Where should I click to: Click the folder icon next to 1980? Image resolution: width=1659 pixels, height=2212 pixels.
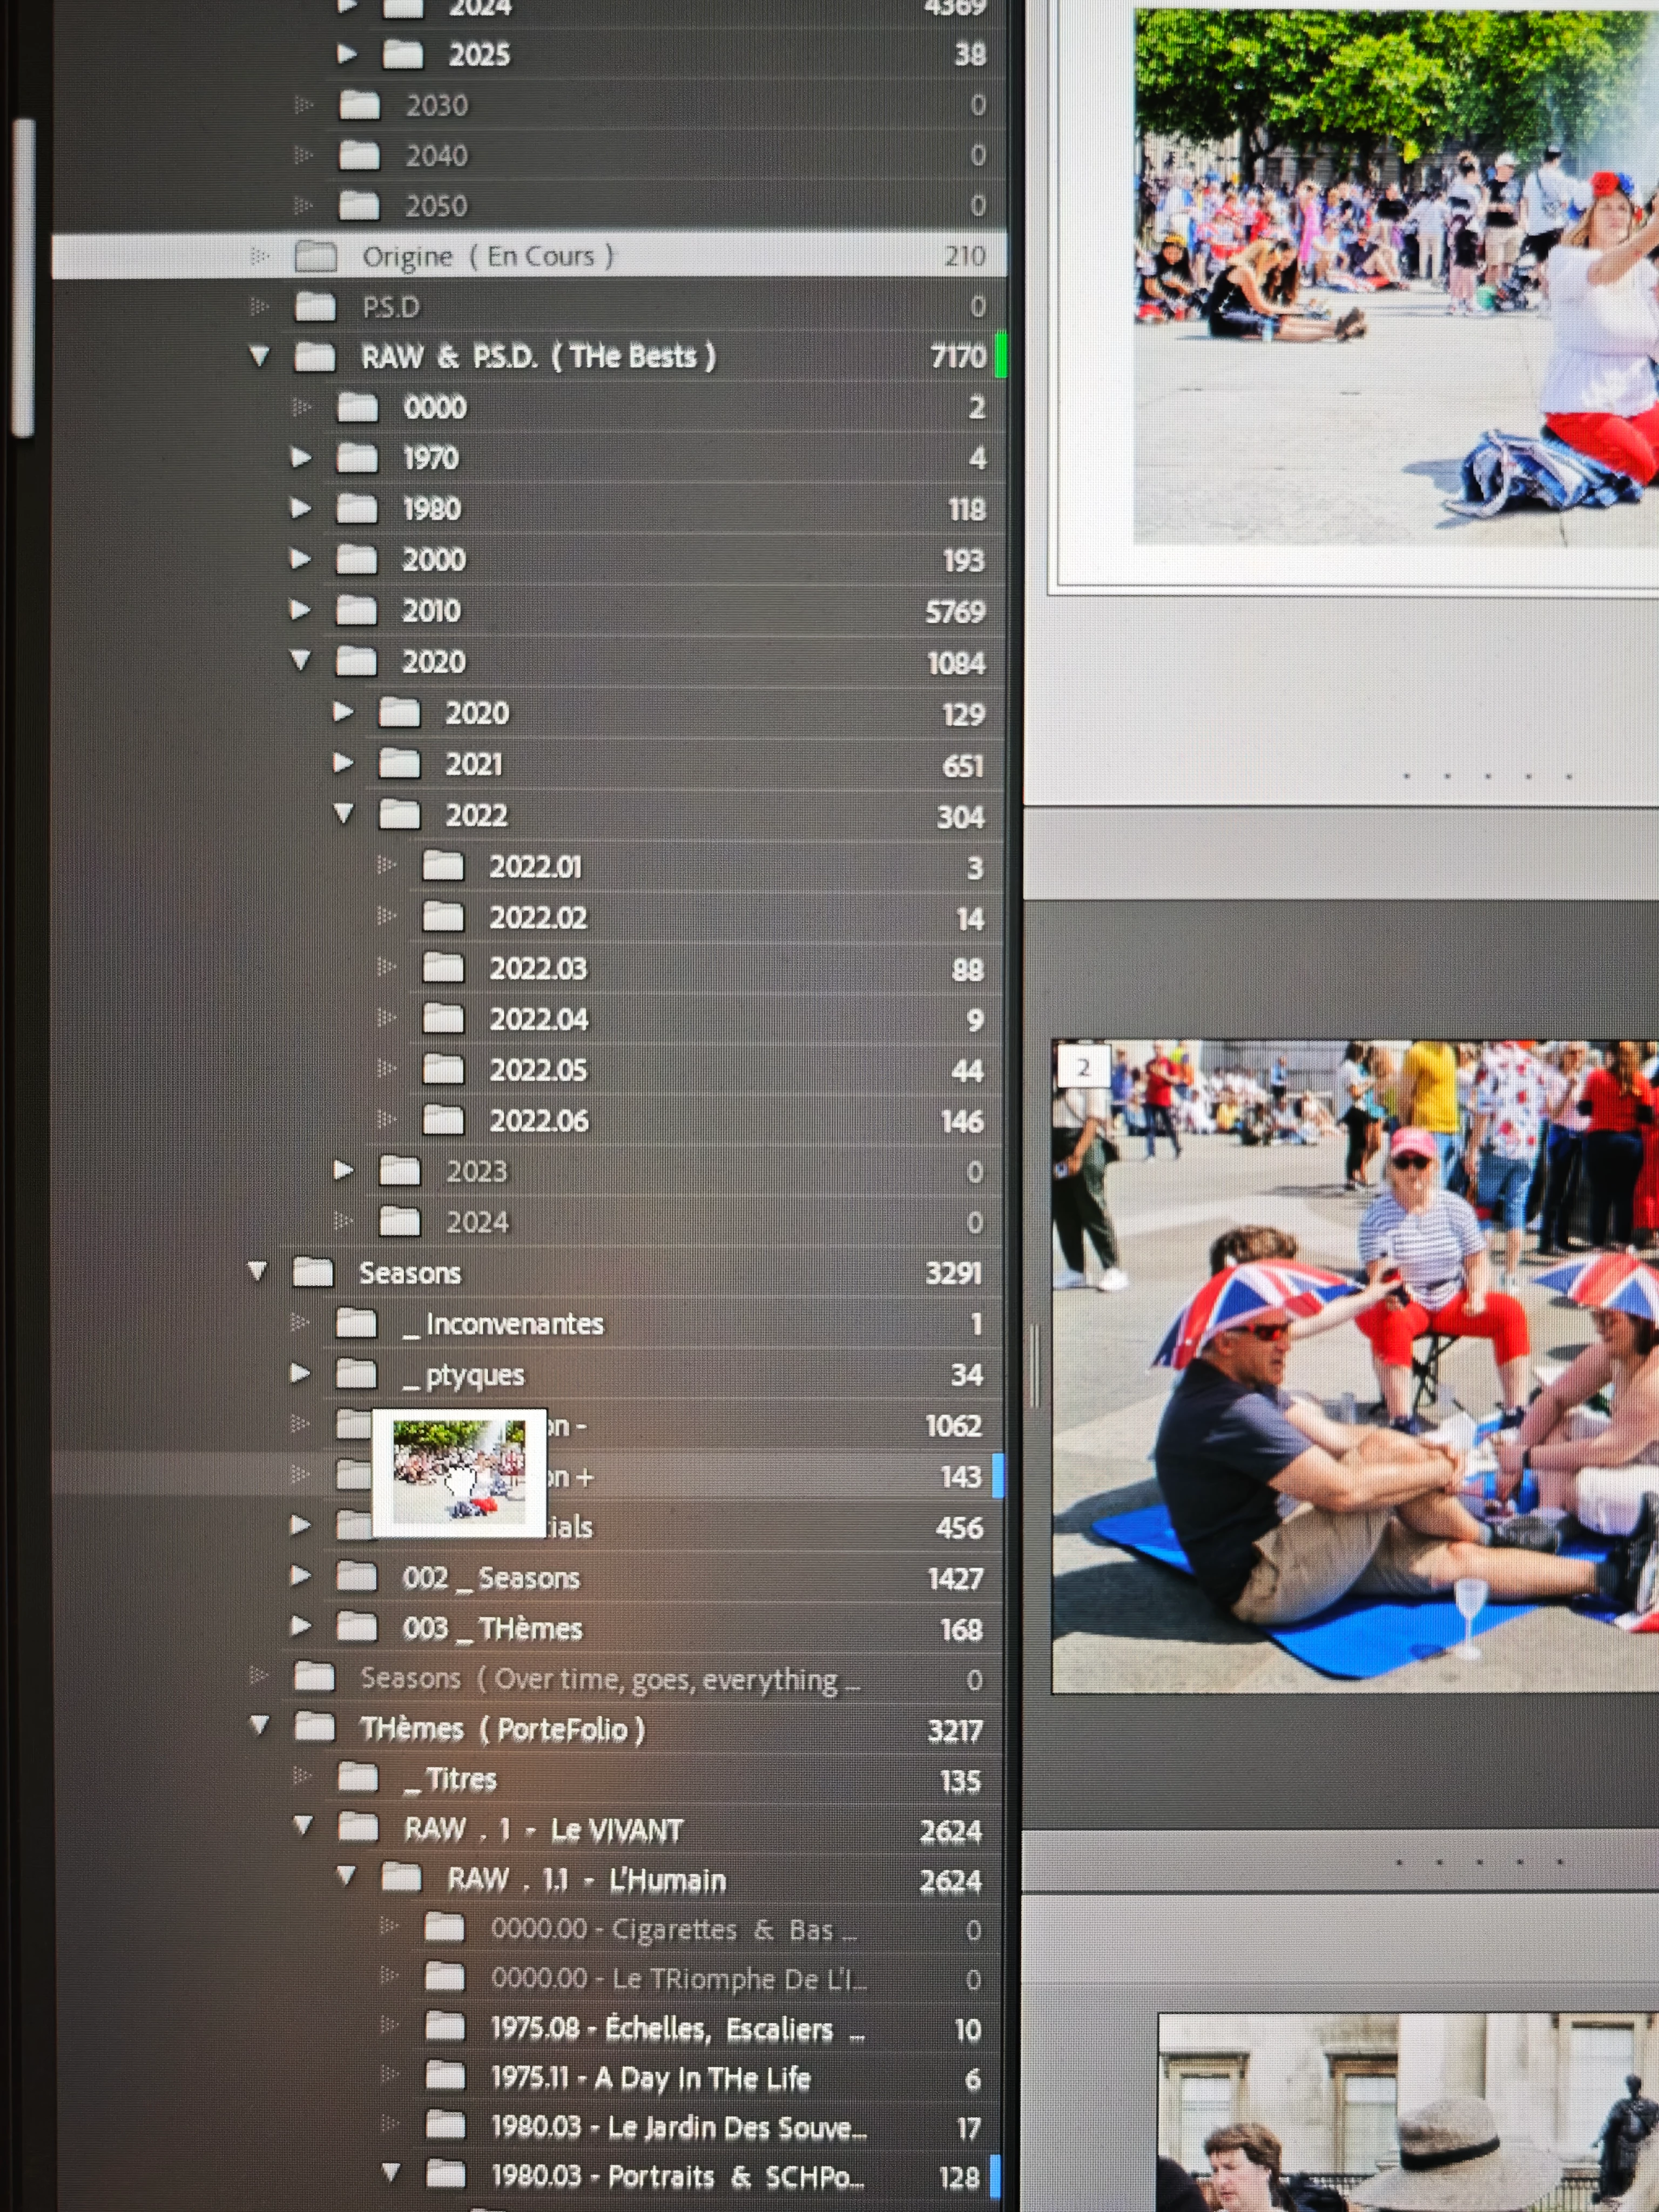(x=356, y=509)
